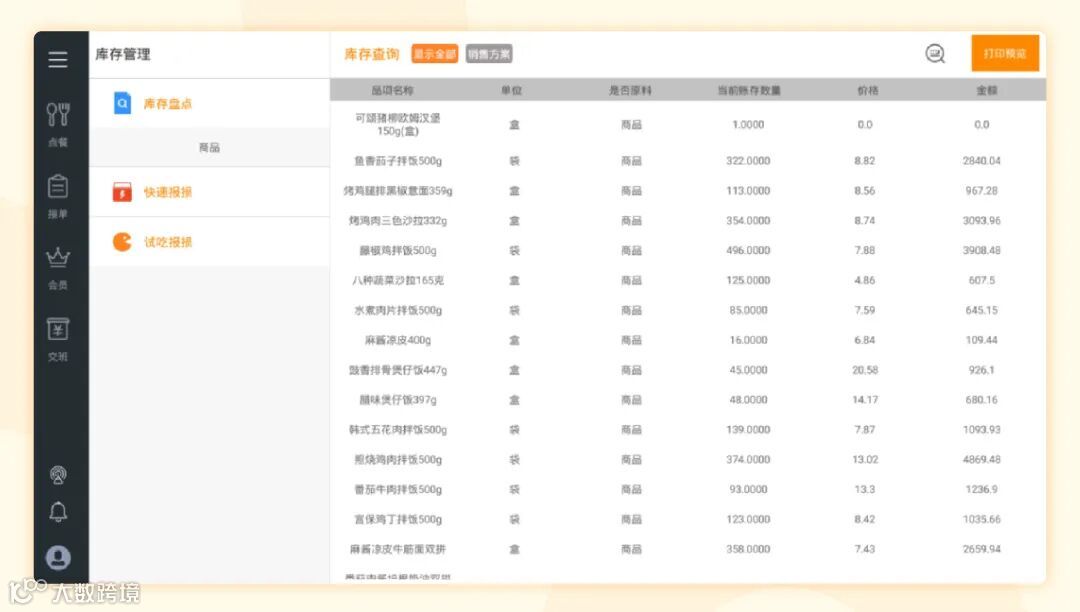Click the broadcast signal icon in sidebar
1080x612 pixels.
click(x=58, y=474)
